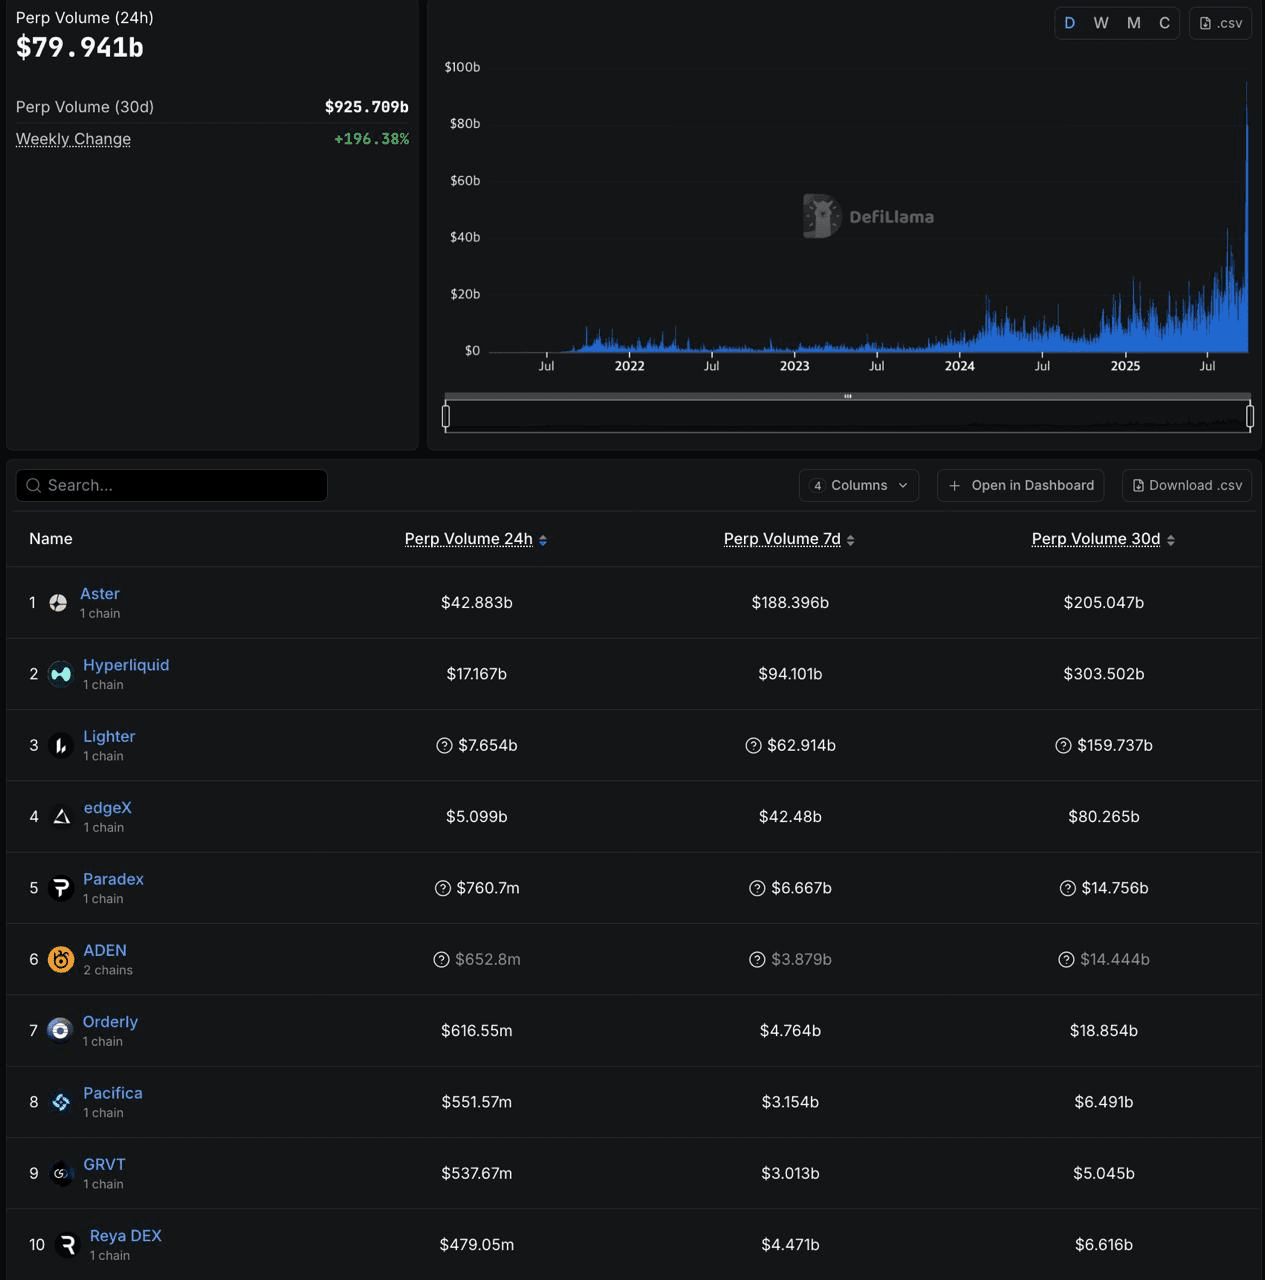Open the Aster protocol link

100,594
